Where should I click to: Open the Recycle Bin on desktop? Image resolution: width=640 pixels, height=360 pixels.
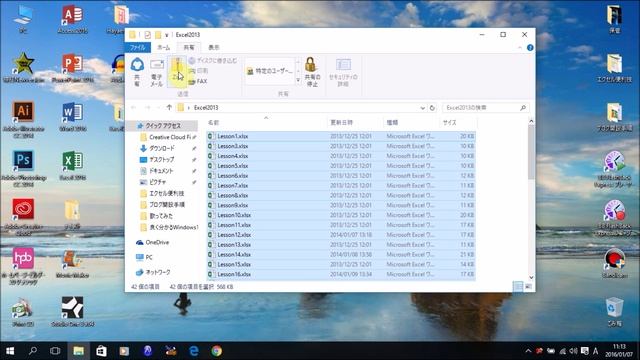tap(615, 312)
